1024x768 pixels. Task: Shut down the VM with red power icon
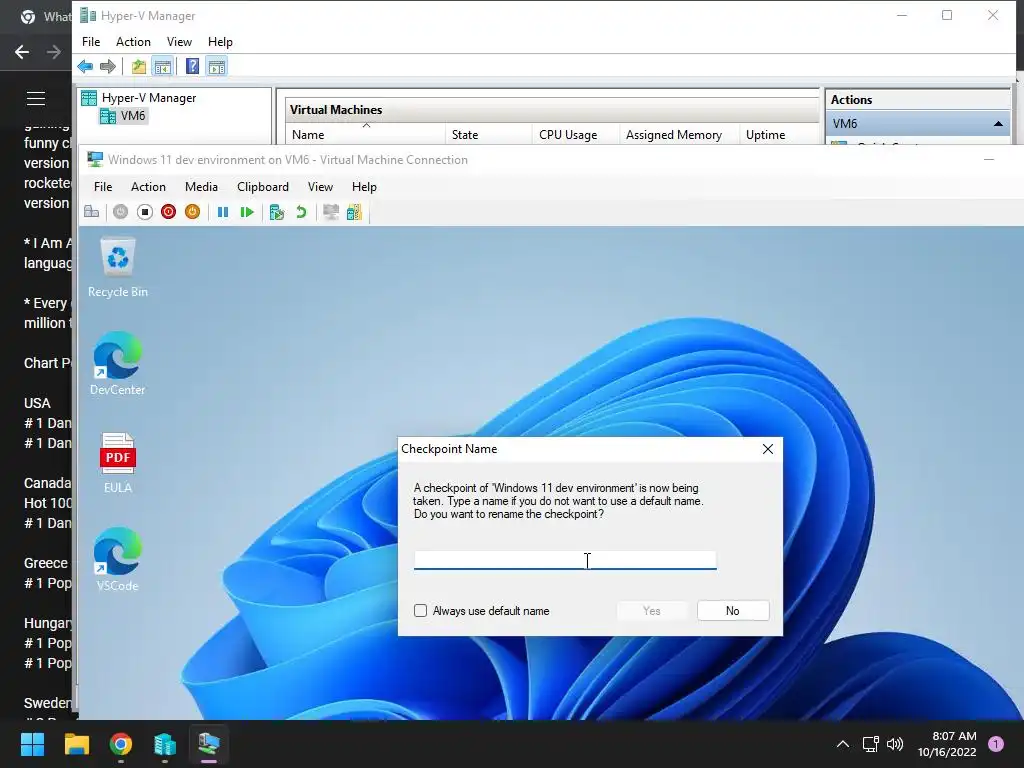pos(168,212)
